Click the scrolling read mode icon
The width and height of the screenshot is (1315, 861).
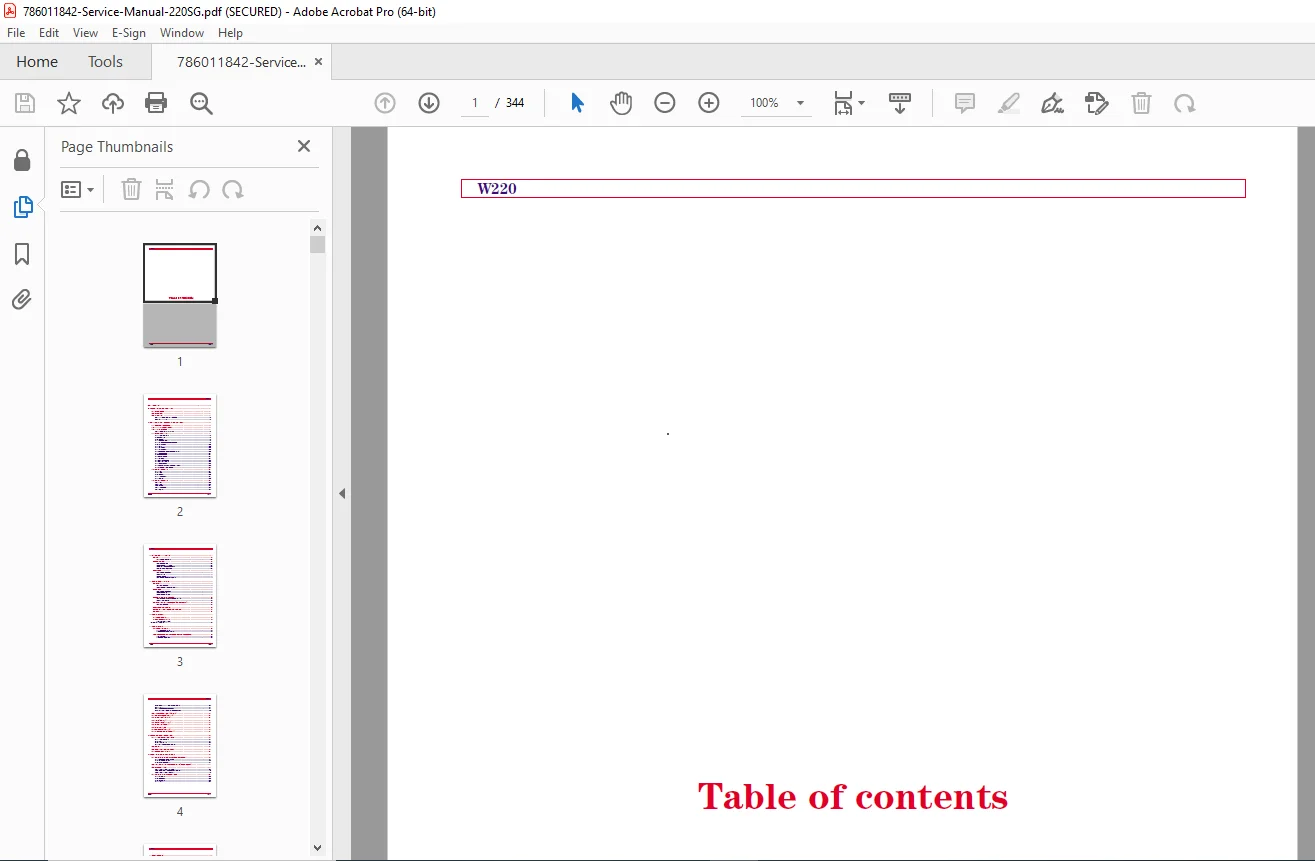(x=900, y=103)
